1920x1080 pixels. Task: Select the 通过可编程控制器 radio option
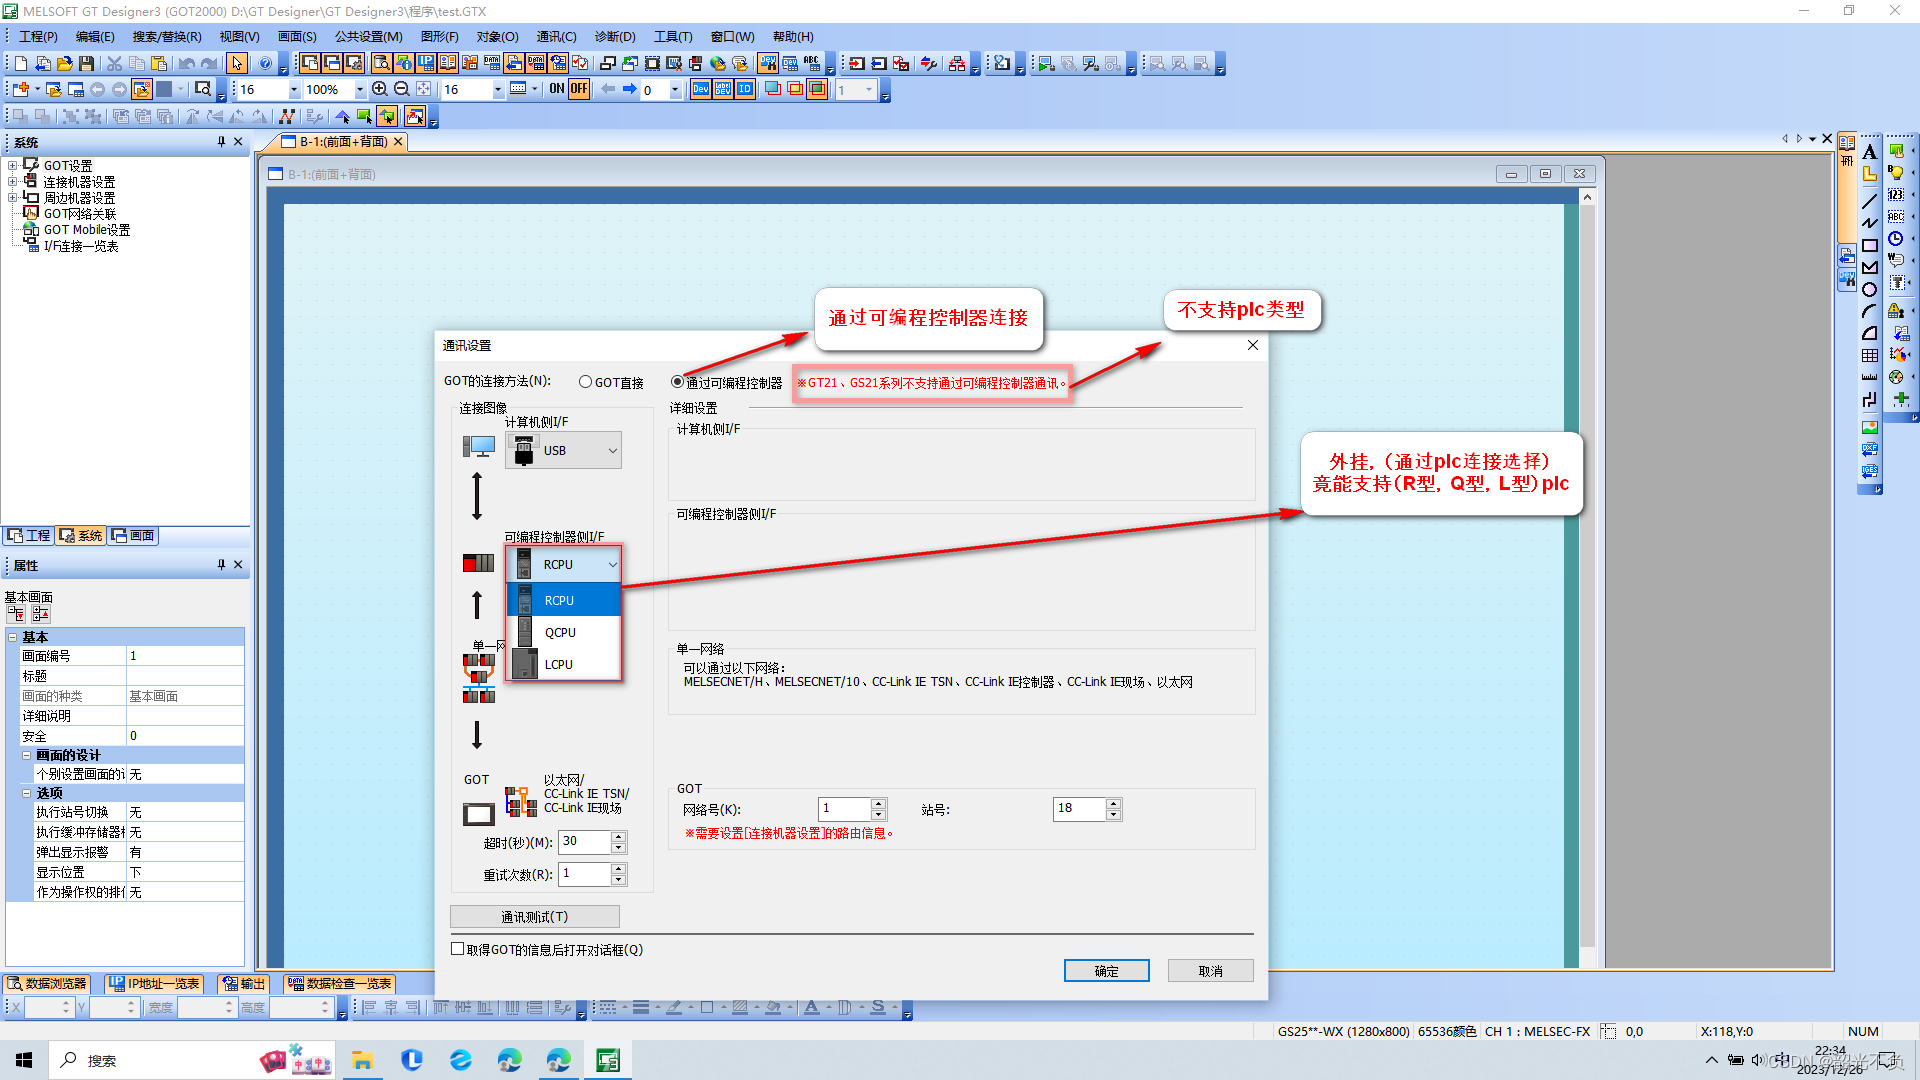[x=678, y=382]
